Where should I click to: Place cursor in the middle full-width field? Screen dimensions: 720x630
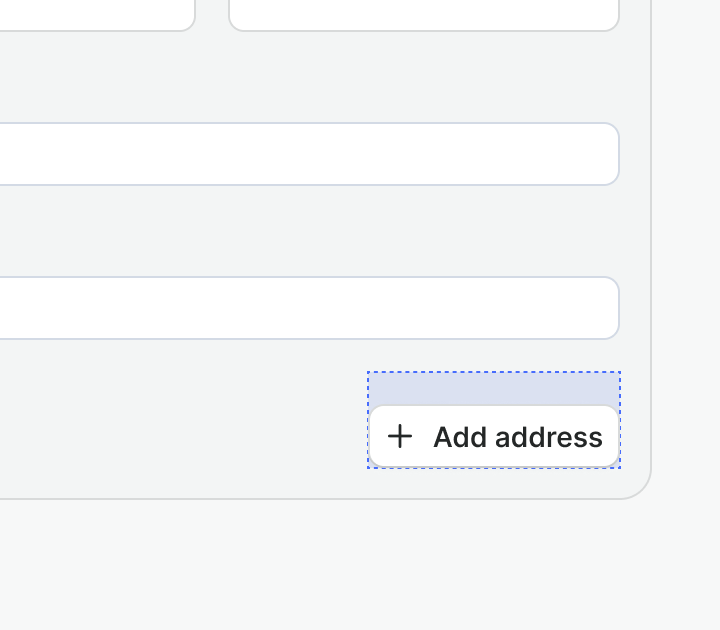point(300,154)
